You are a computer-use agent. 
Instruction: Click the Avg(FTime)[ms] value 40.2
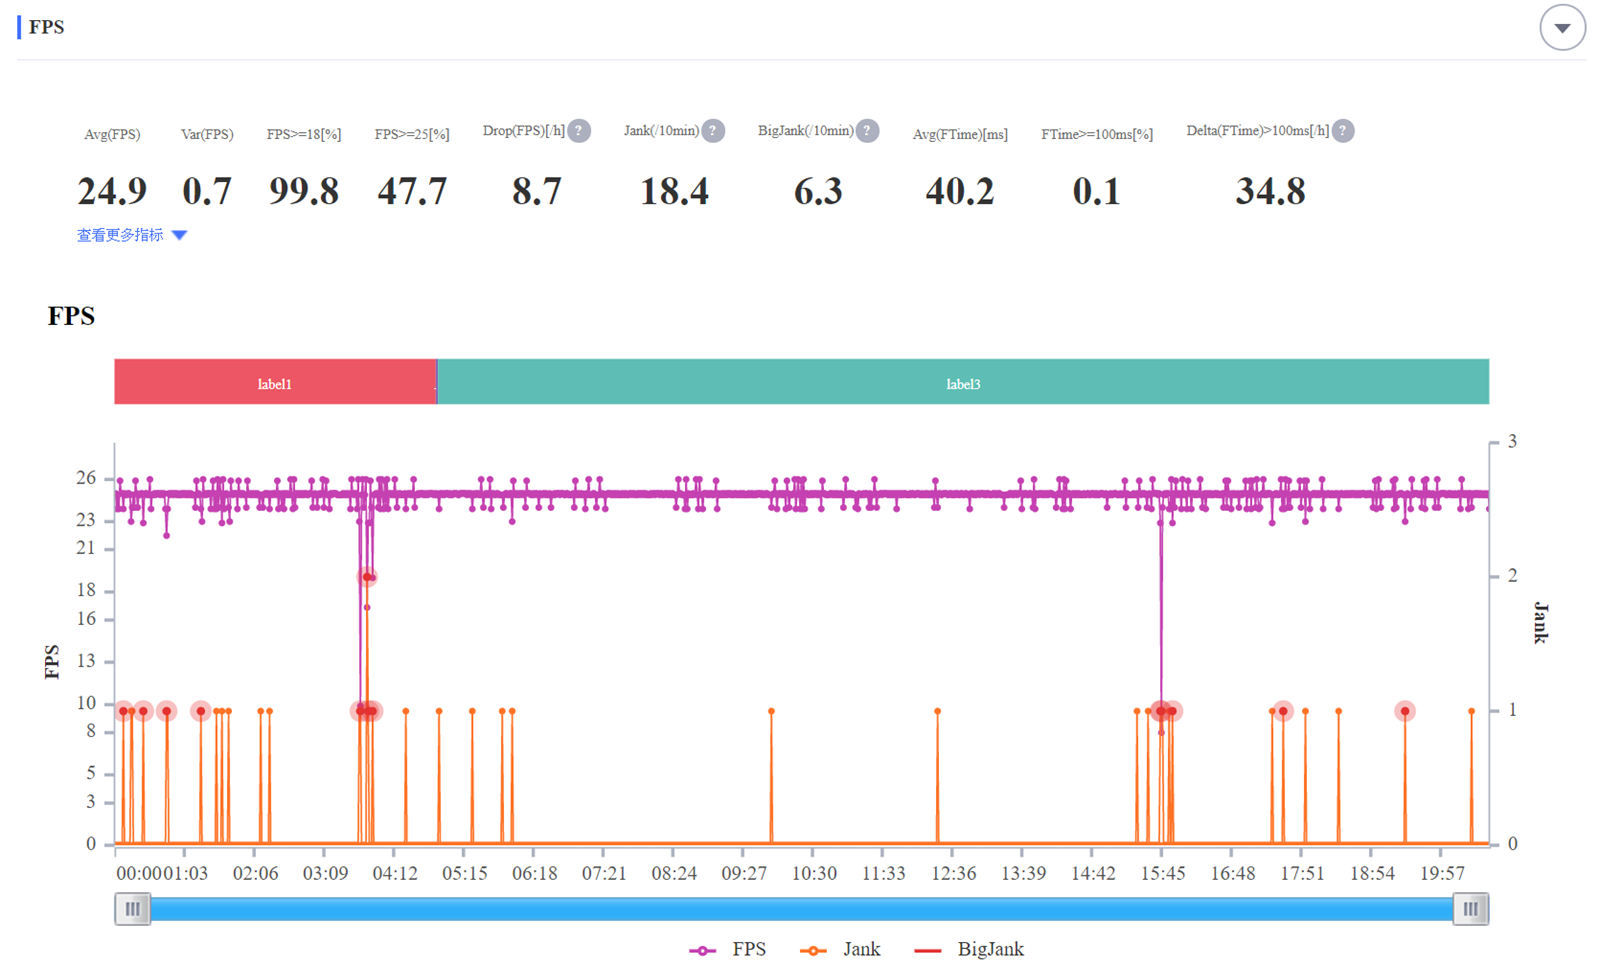click(x=959, y=191)
